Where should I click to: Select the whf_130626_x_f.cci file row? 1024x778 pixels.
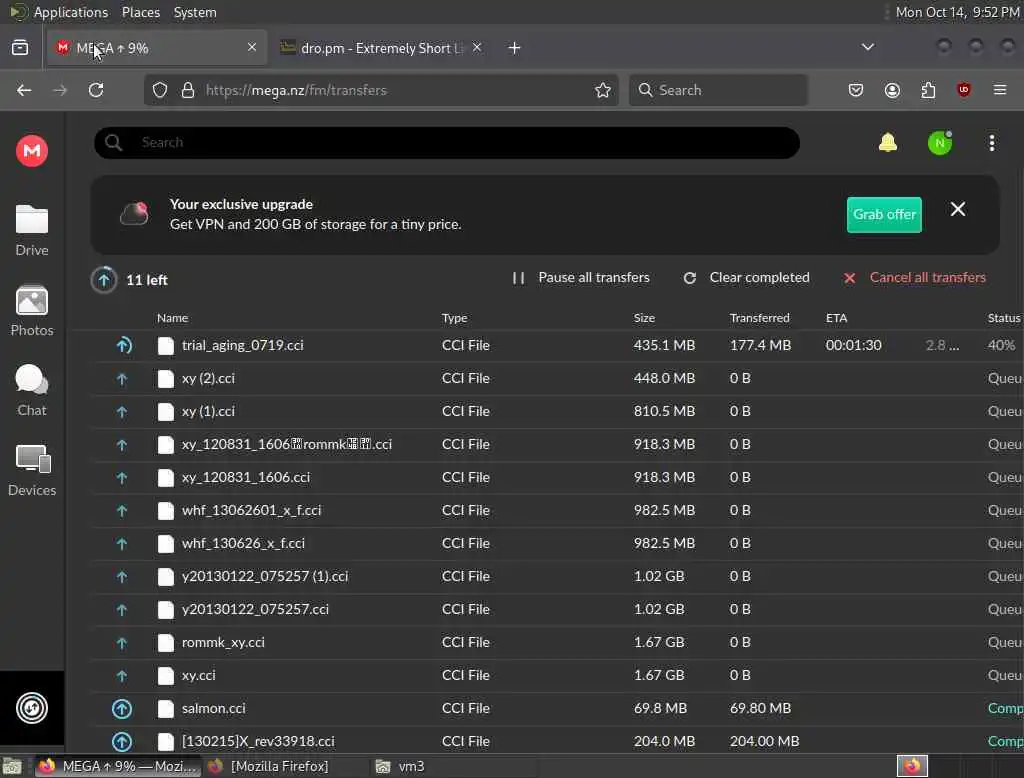point(556,543)
